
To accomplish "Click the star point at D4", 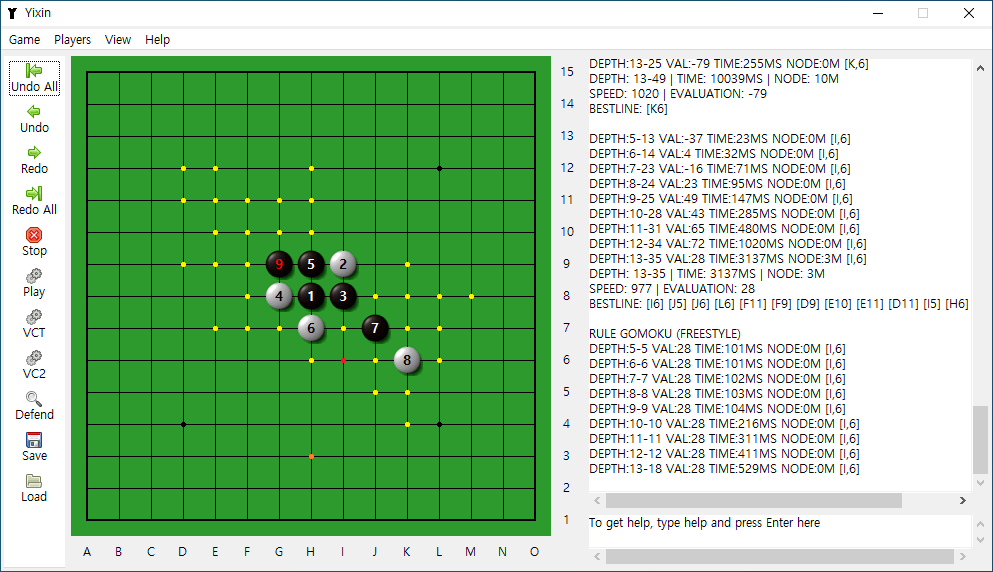I will point(183,424).
